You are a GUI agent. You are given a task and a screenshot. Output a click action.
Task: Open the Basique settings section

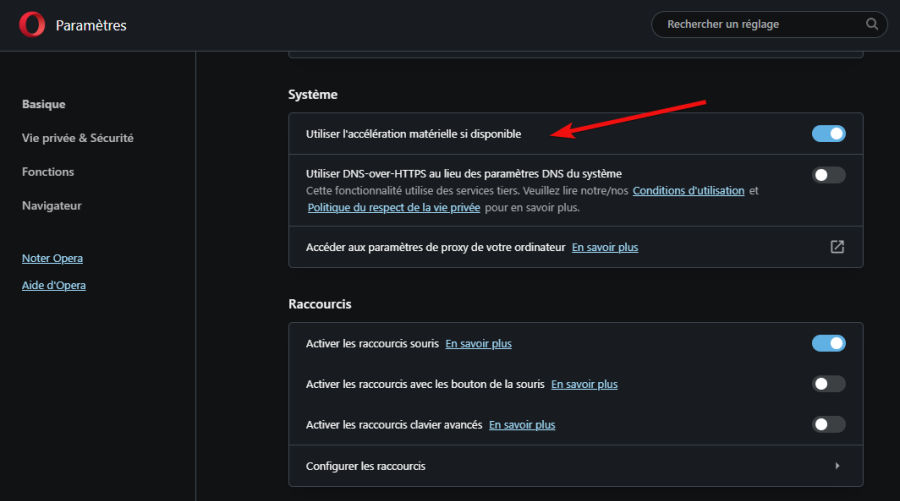[44, 104]
